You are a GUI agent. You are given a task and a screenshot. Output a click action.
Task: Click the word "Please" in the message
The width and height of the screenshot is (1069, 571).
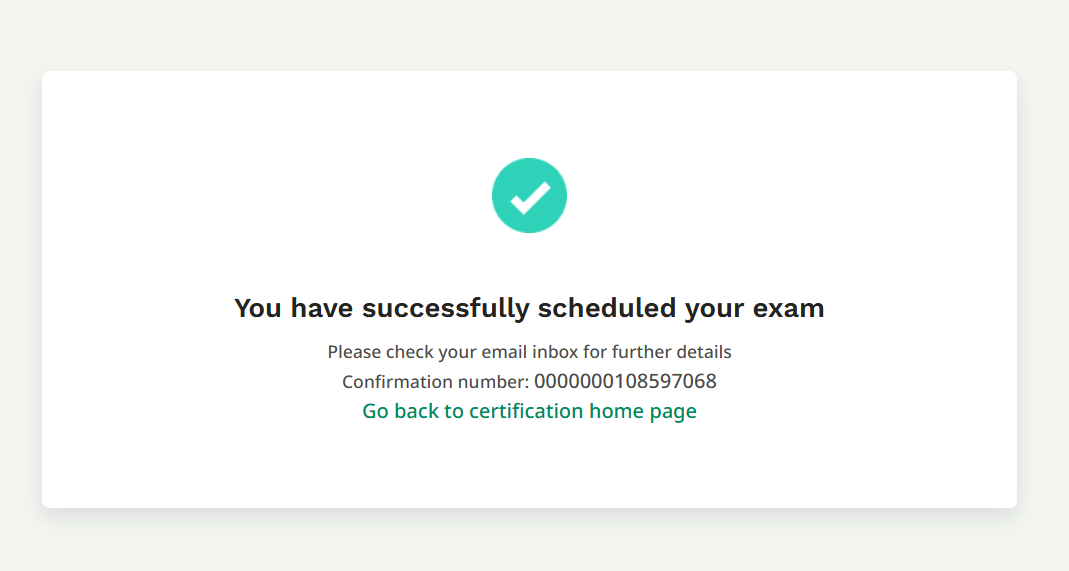tap(353, 352)
